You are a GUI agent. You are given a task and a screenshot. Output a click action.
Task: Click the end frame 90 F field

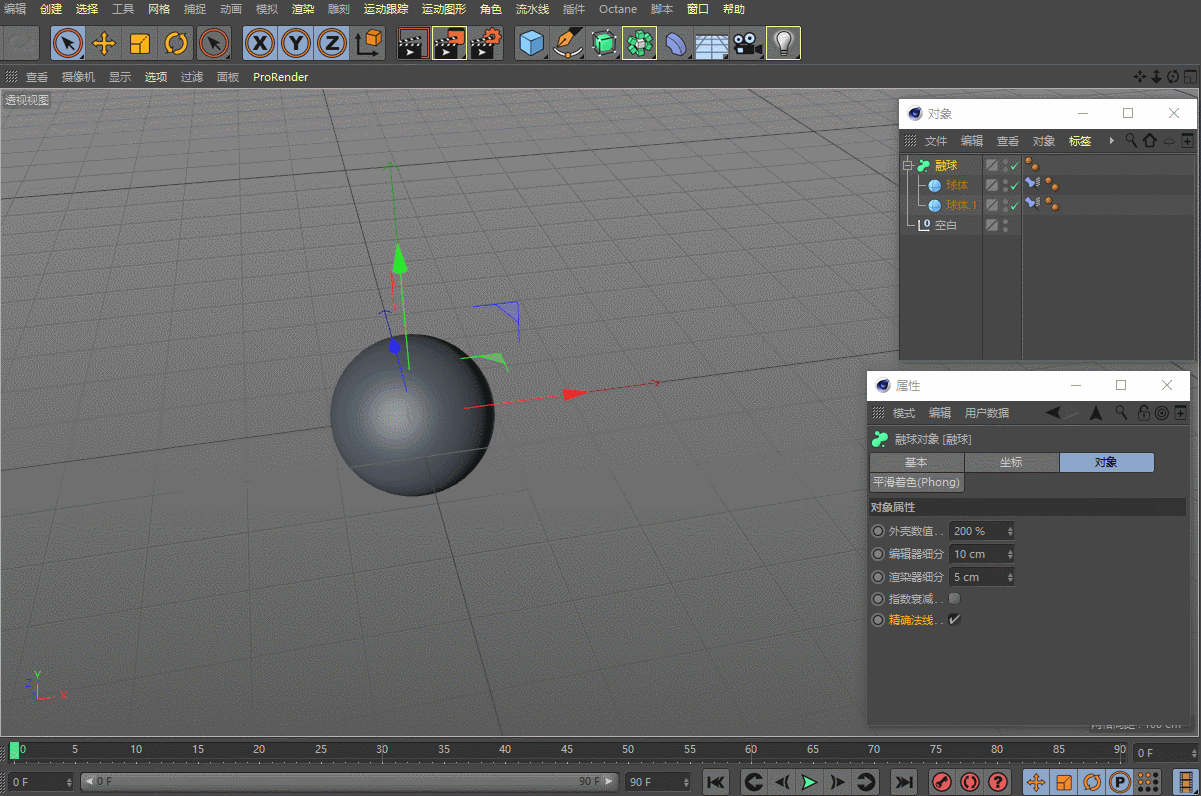[x=658, y=782]
